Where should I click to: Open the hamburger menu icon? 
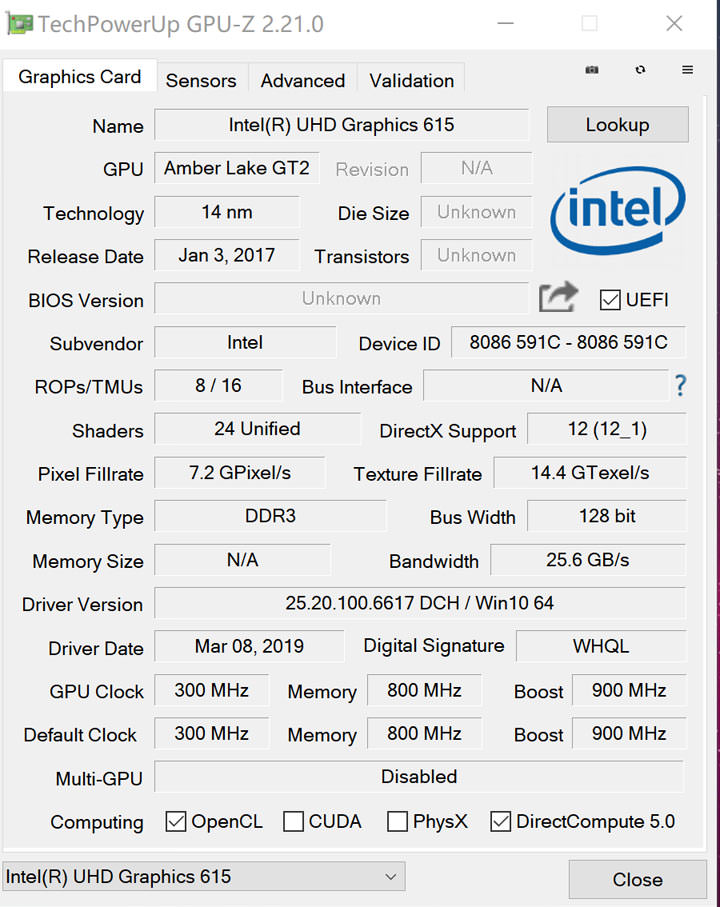(688, 70)
